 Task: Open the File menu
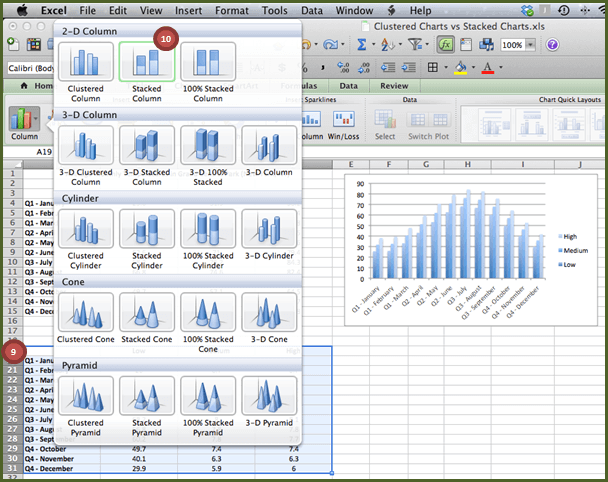point(88,10)
